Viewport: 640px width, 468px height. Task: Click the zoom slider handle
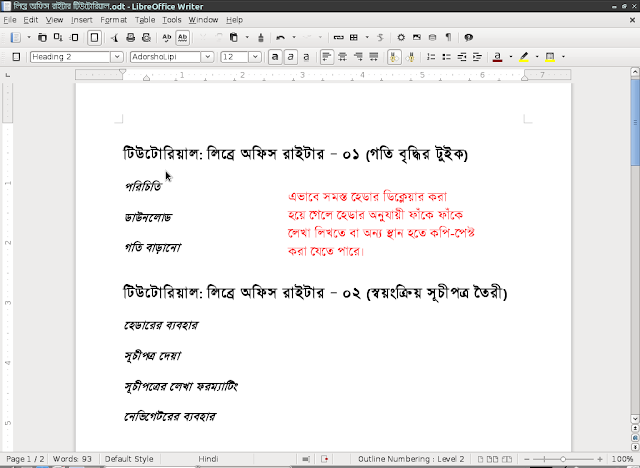563,459
